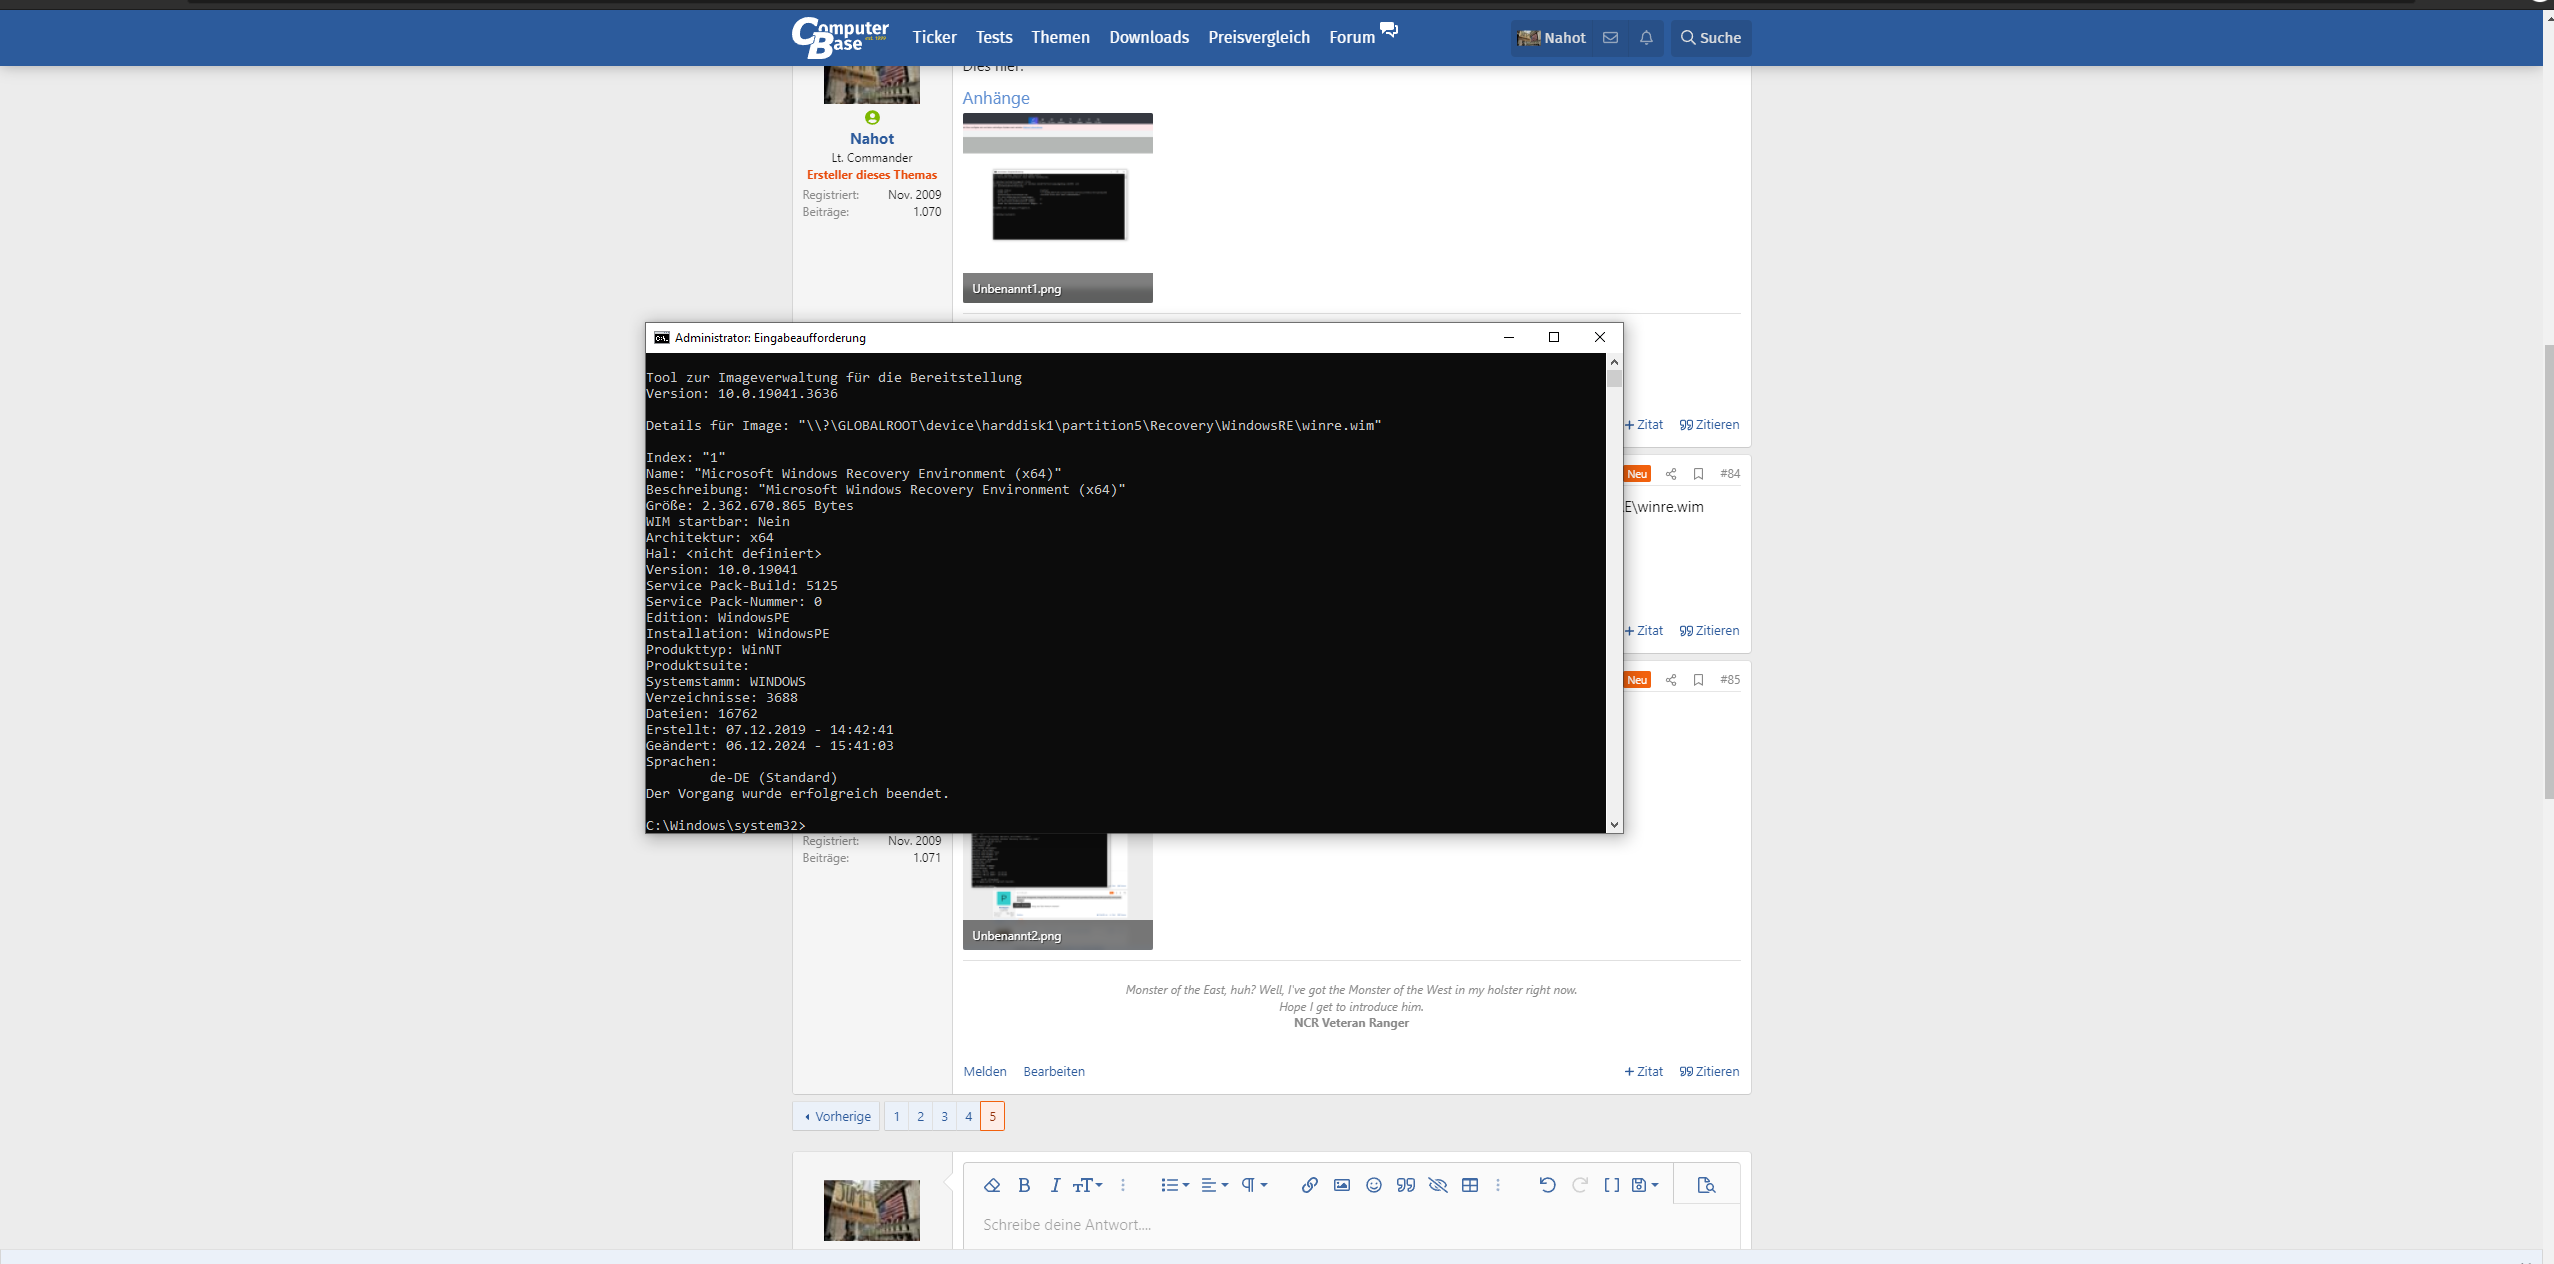2554x1264 pixels.
Task: Click the notification bell icon
Action: 1646,38
